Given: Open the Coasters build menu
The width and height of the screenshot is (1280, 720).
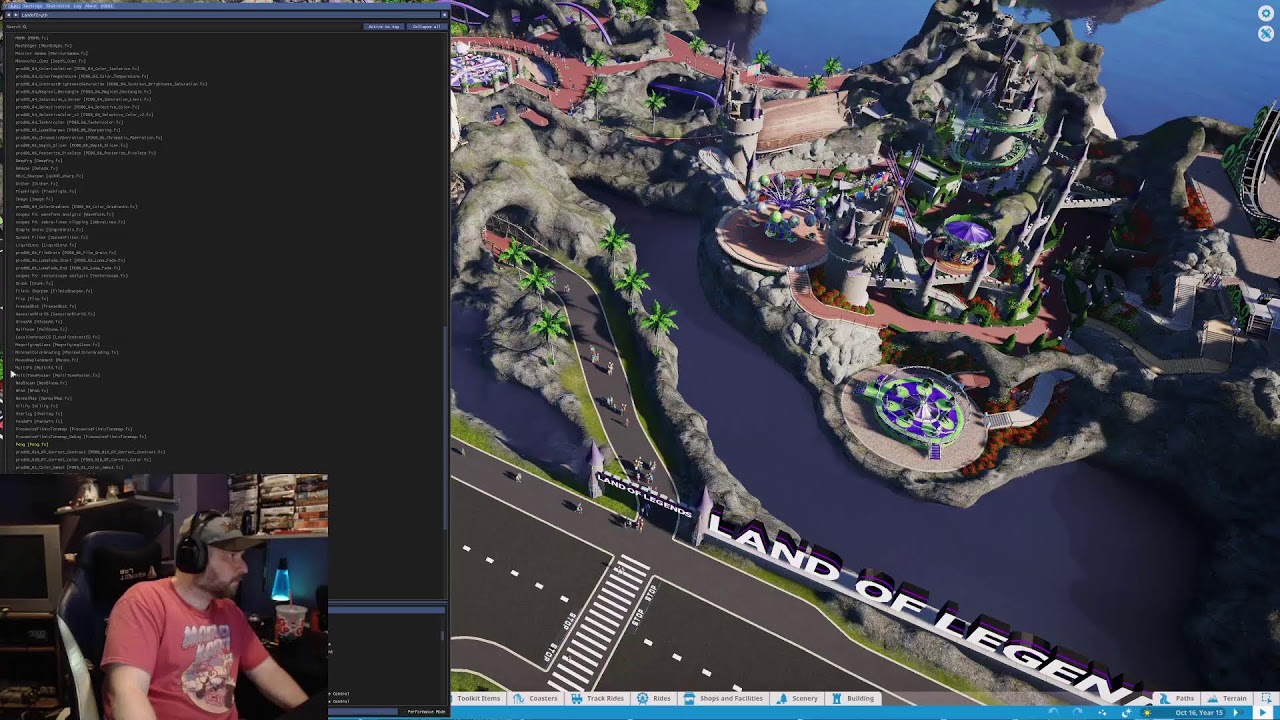Looking at the screenshot, I should (x=536, y=698).
